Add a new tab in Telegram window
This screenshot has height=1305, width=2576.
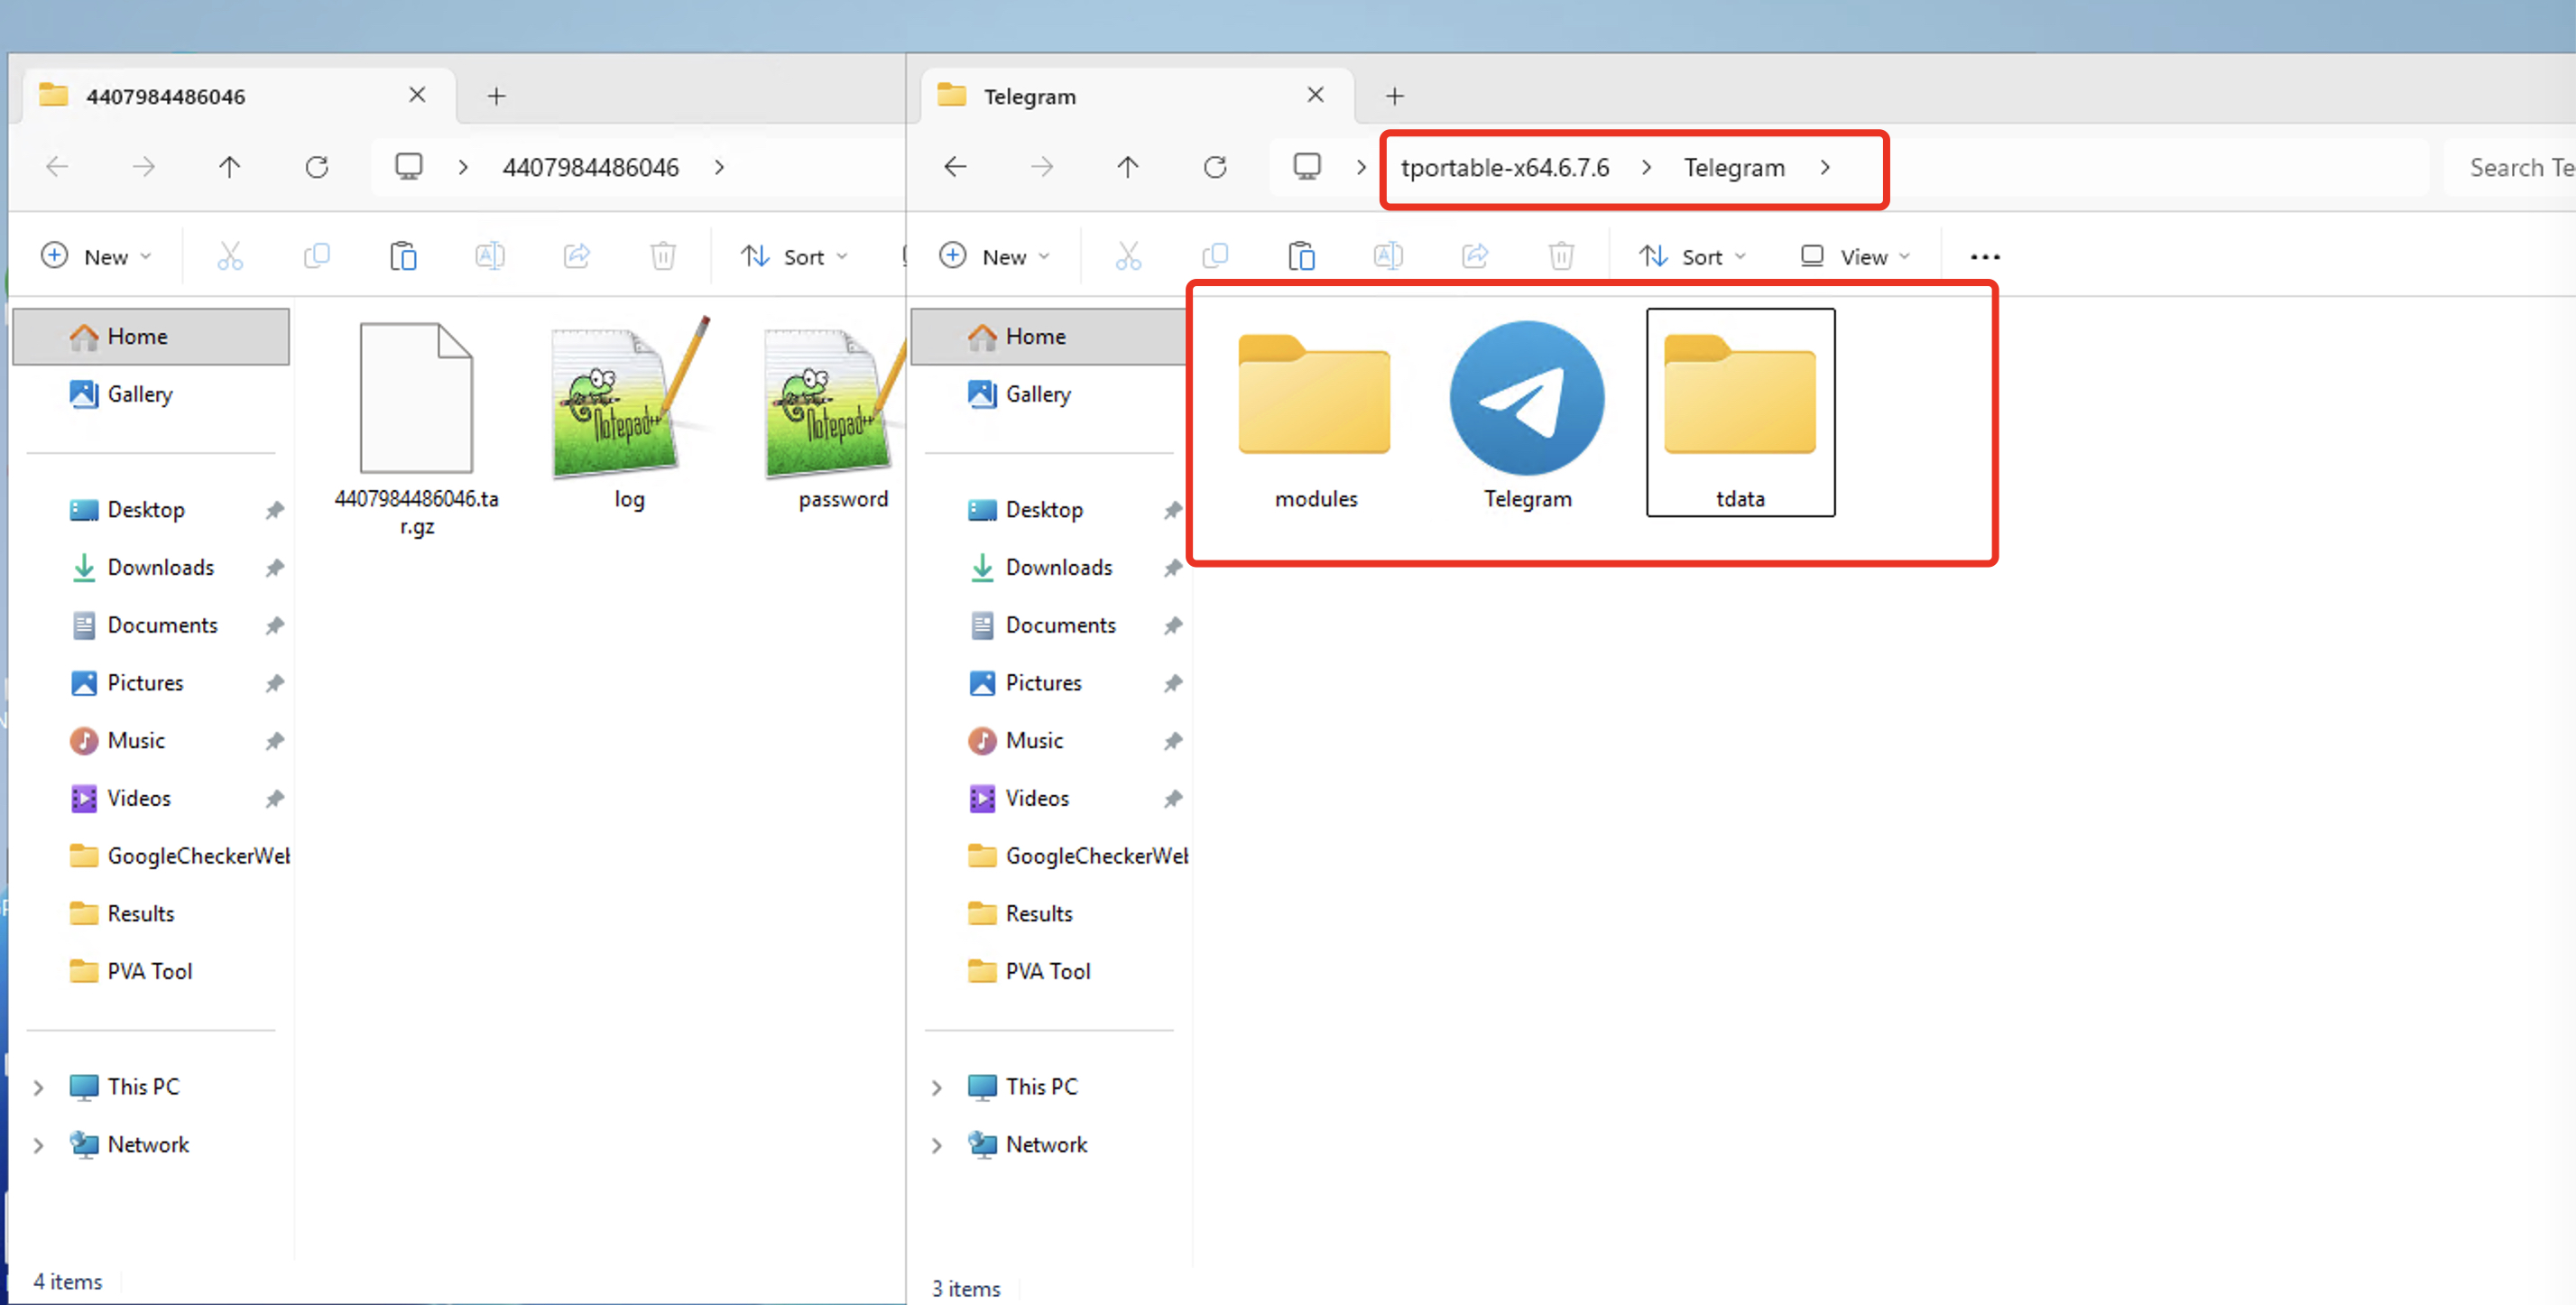[x=1394, y=96]
